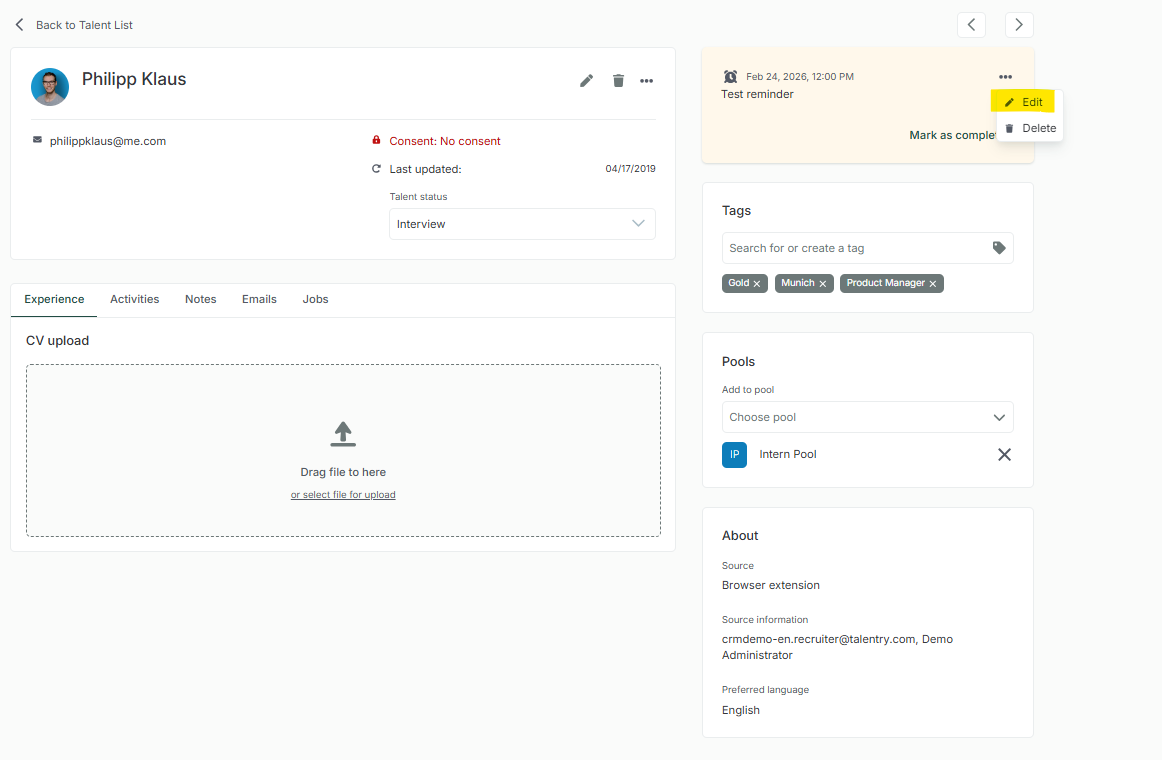Click the reminder's three-dot options icon
The height and width of the screenshot is (760, 1162).
1005,77
